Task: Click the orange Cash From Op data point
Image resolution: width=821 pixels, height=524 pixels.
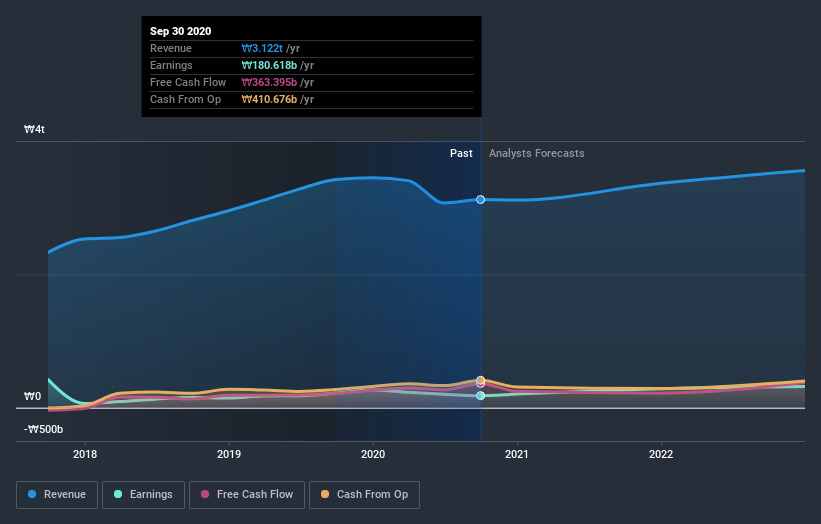Action: (x=481, y=380)
